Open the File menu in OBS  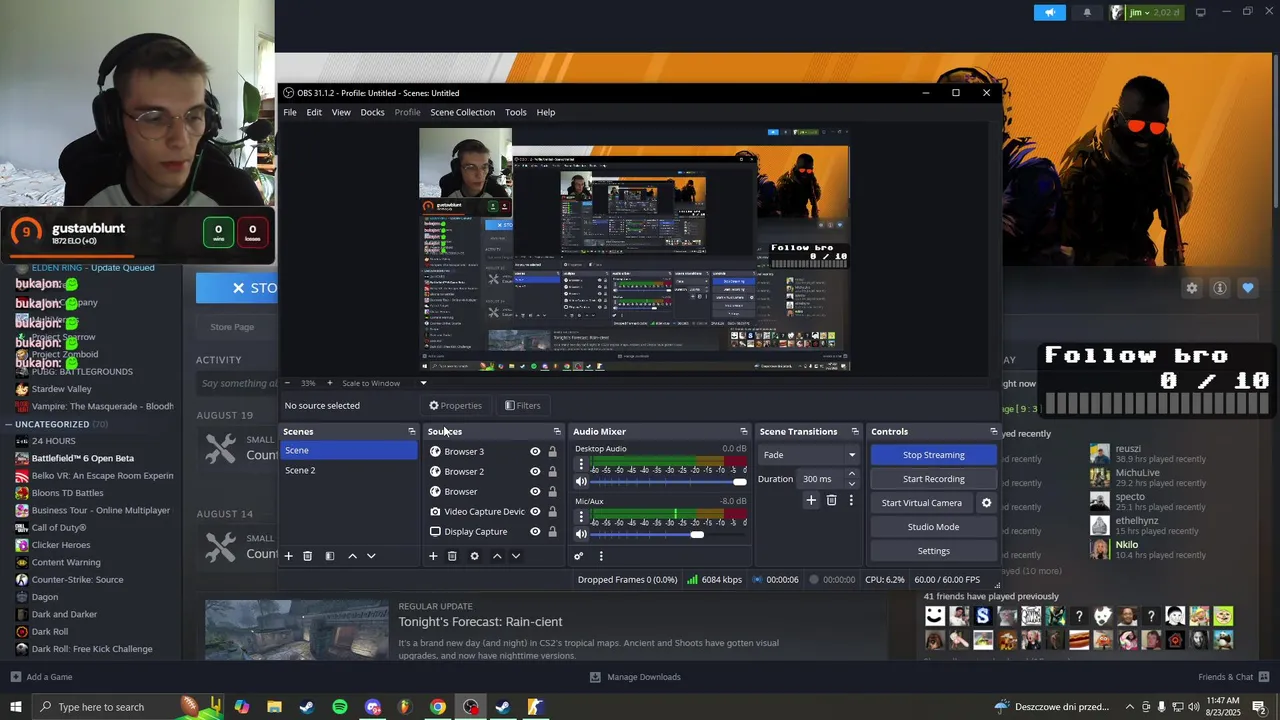290,112
